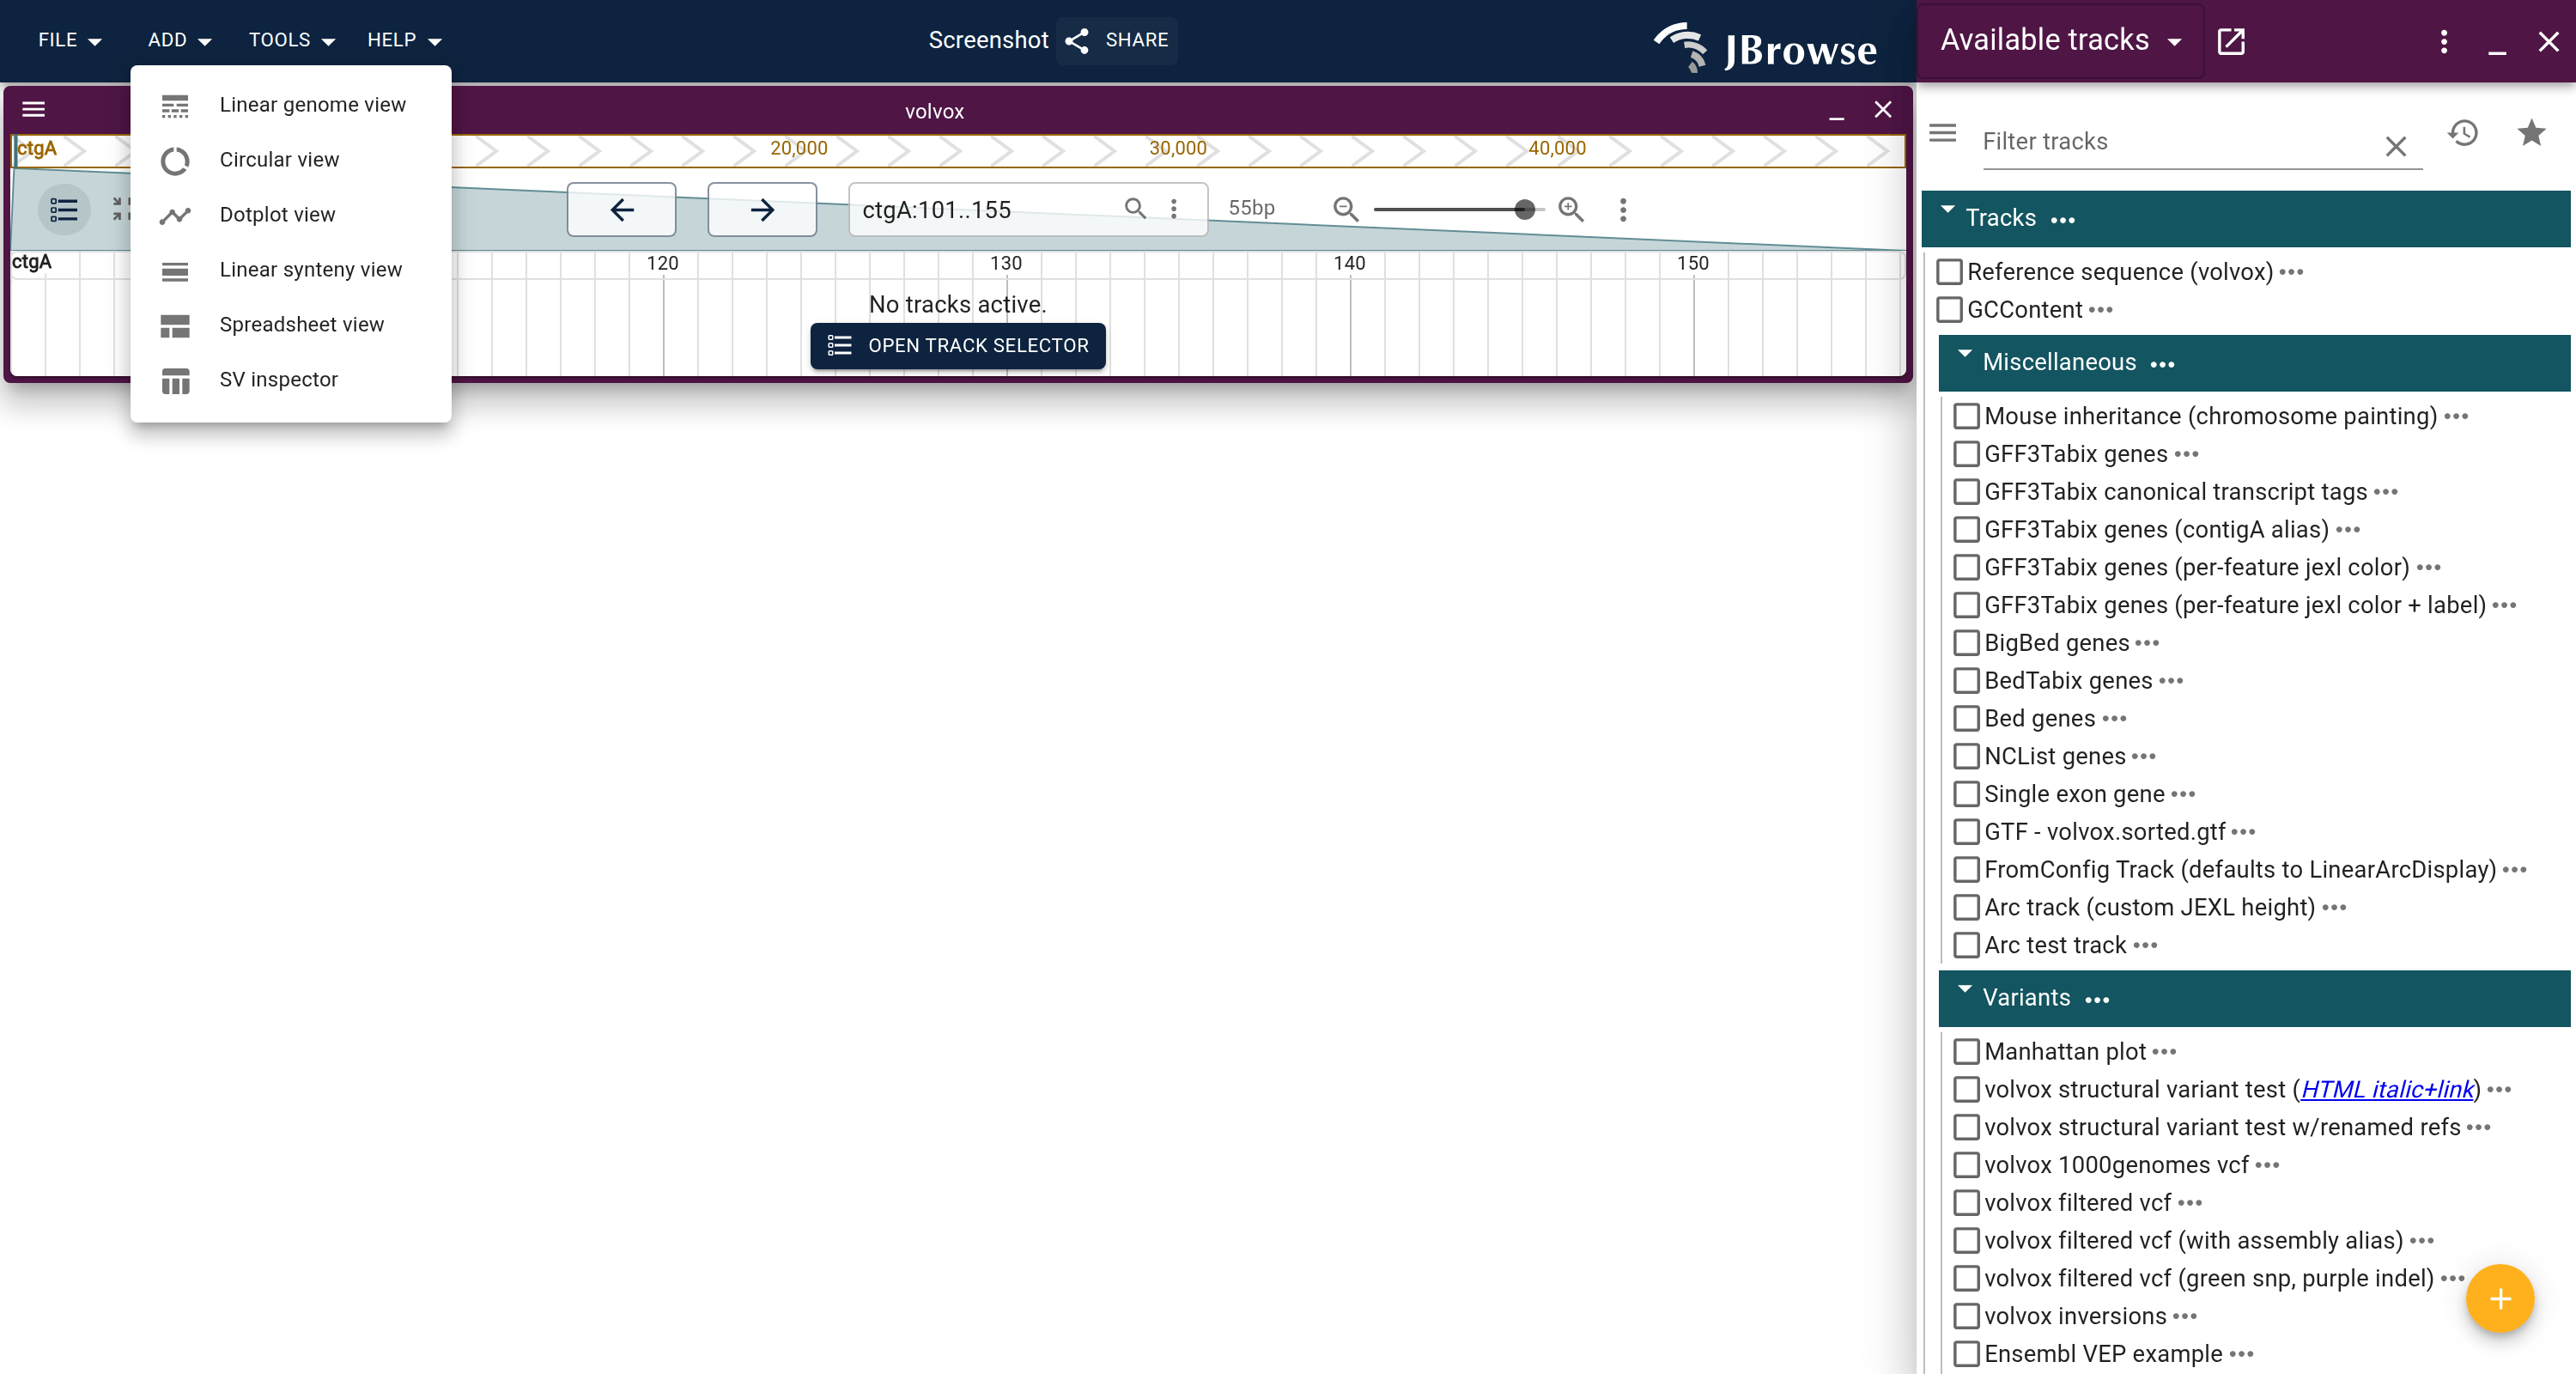Clear the Filter tracks field
Viewport: 2576px width, 1374px height.
[2396, 146]
